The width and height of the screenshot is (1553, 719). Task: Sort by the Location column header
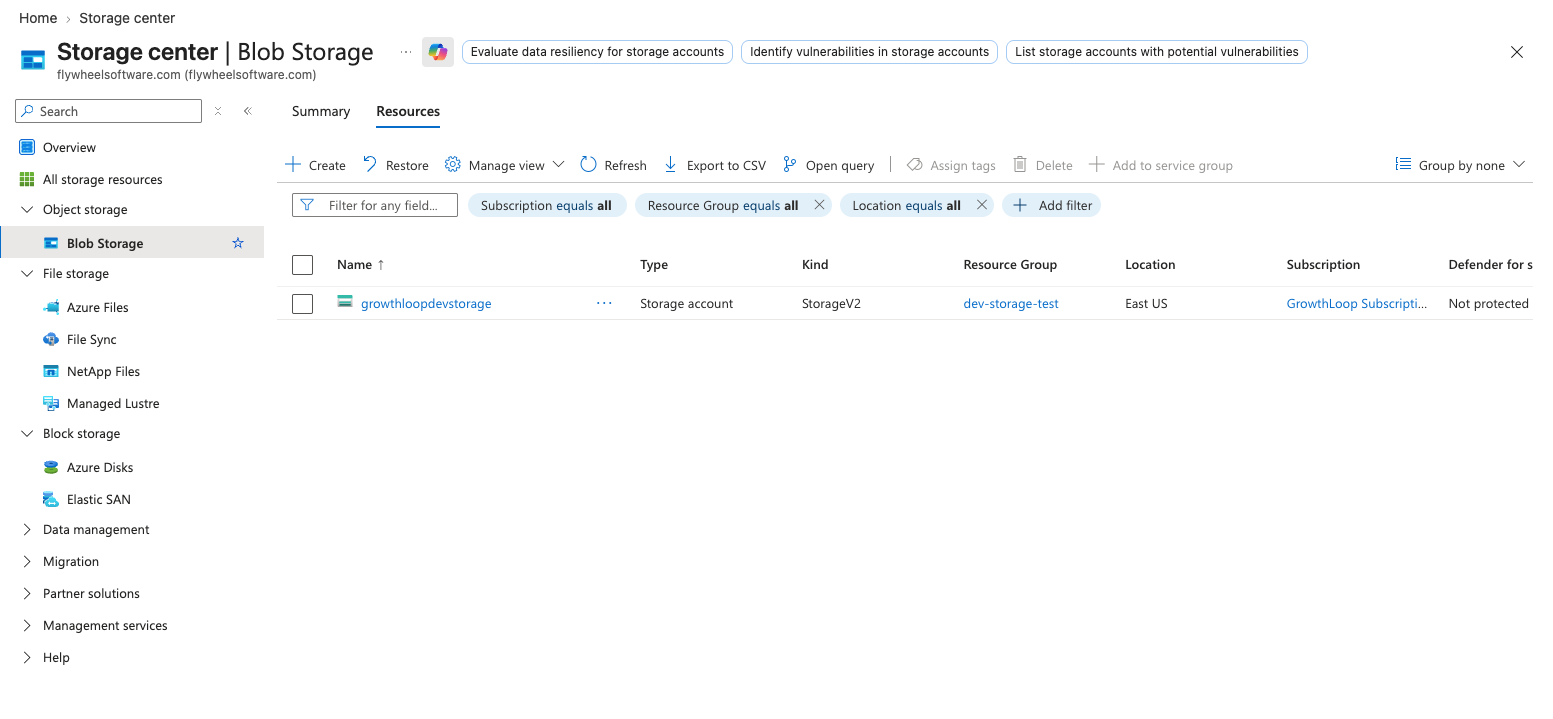click(1150, 265)
